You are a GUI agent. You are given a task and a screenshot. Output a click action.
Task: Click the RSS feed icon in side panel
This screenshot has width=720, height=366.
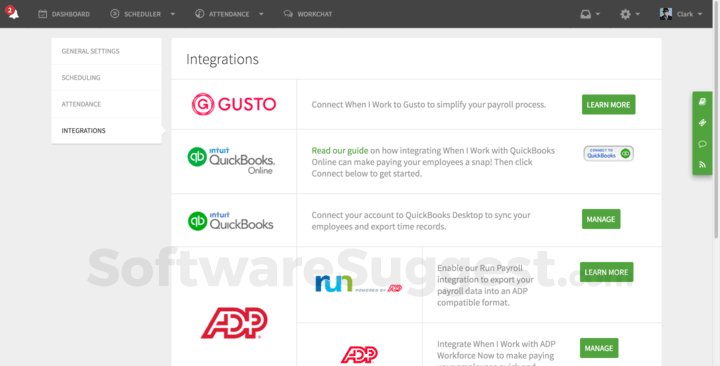[x=702, y=164]
